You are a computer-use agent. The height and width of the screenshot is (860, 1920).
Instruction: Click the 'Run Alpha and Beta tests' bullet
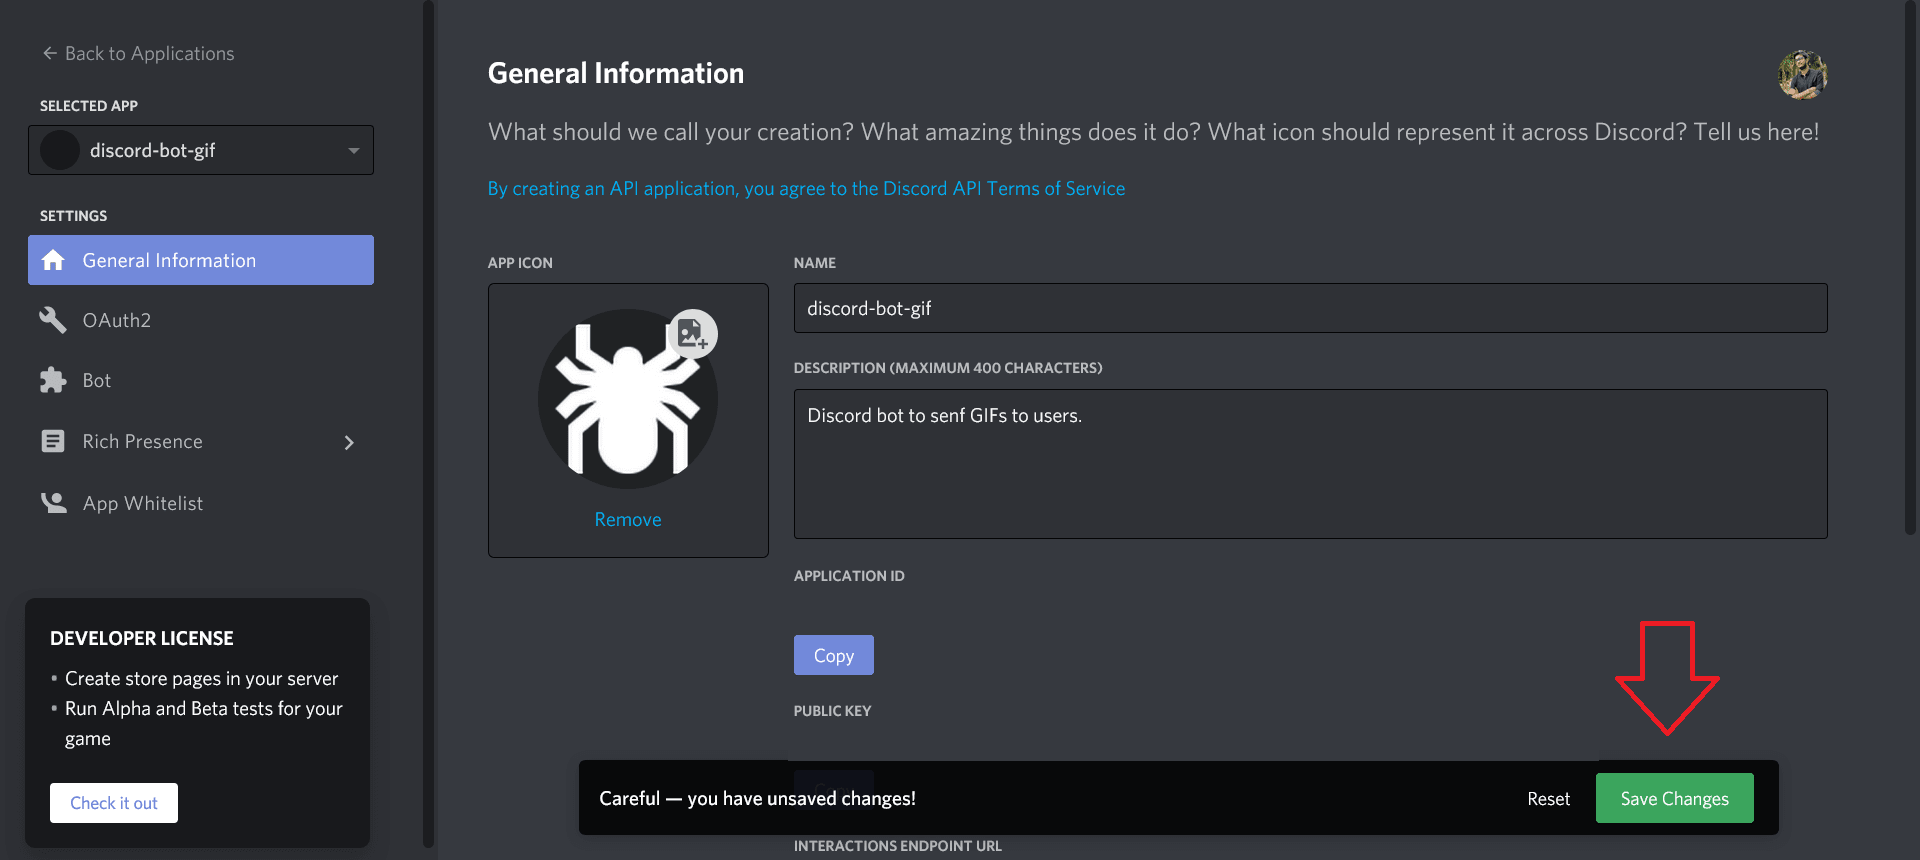pyautogui.click(x=204, y=723)
